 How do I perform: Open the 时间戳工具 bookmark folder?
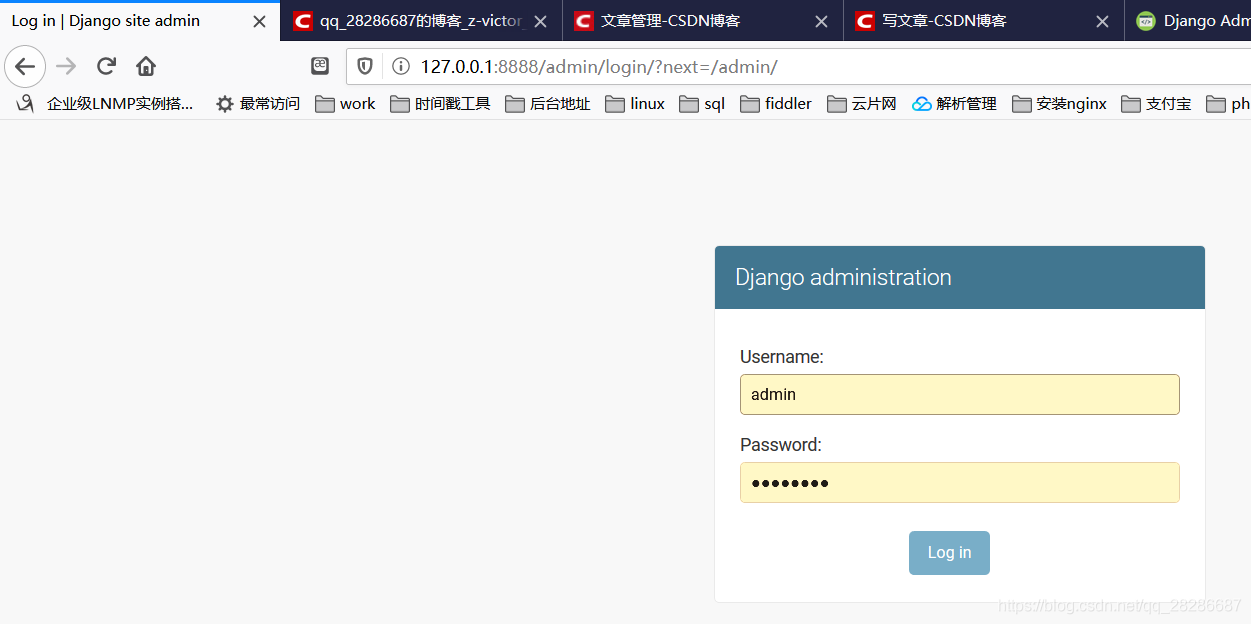pos(440,103)
